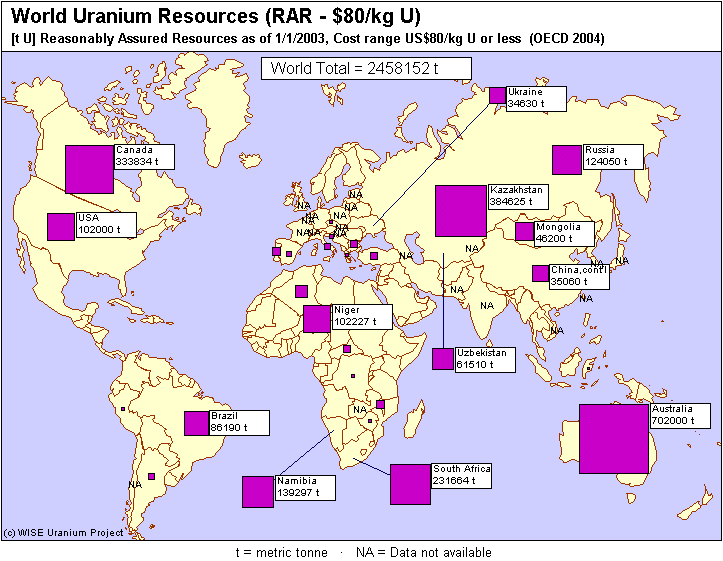The height and width of the screenshot is (561, 723).
Task: Select Canada's purple resource square
Action: [x=89, y=169]
